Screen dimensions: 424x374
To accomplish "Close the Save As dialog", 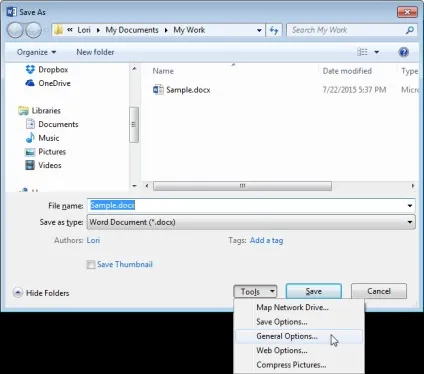I will pyautogui.click(x=407, y=12).
